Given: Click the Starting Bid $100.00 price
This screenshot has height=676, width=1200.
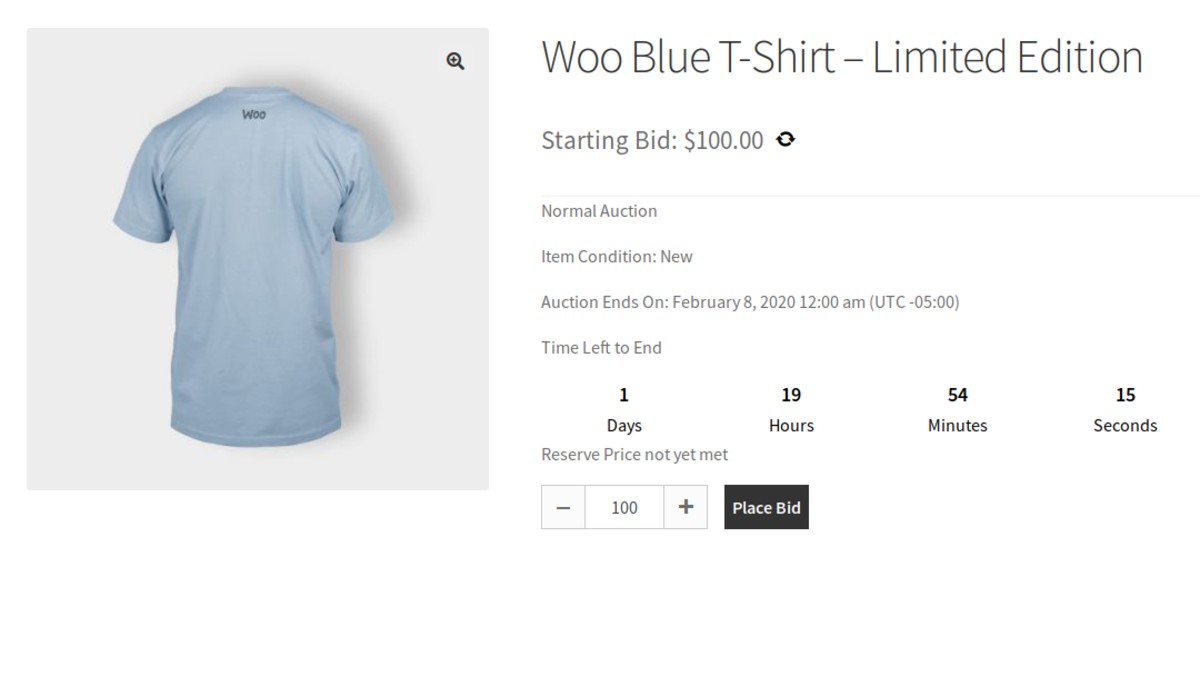Looking at the screenshot, I should pyautogui.click(x=652, y=141).
